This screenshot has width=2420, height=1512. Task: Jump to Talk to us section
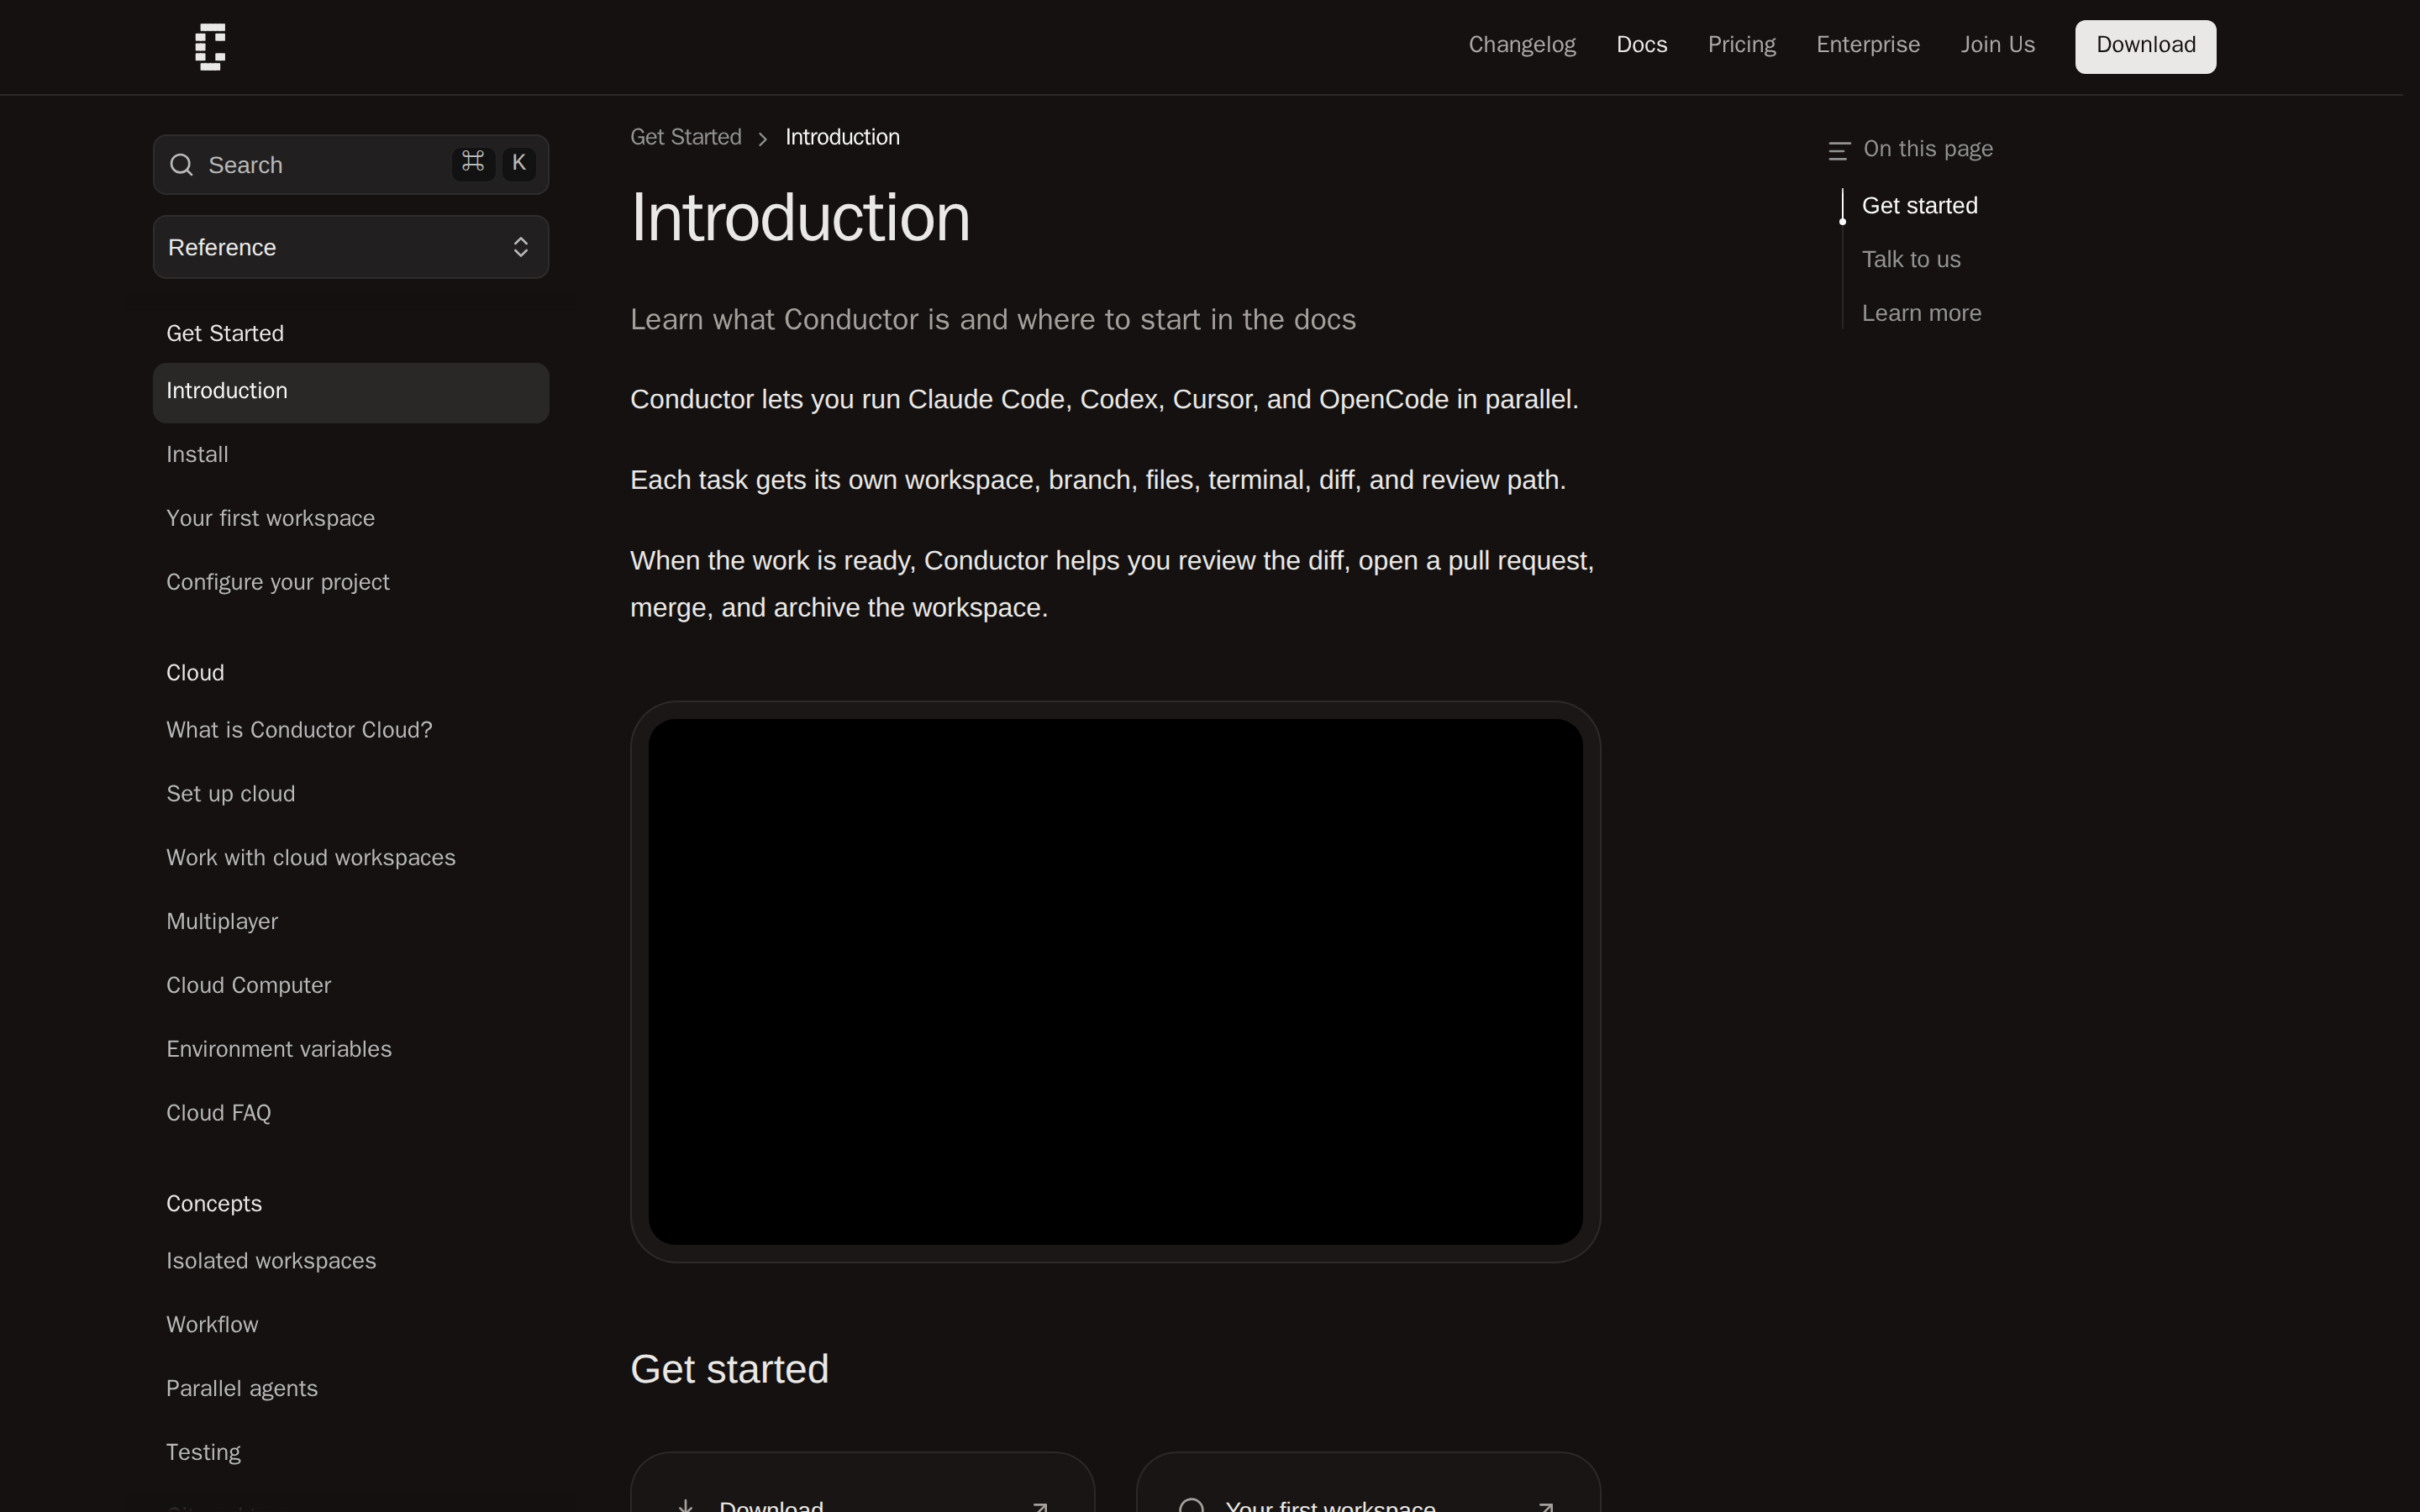tap(1911, 260)
